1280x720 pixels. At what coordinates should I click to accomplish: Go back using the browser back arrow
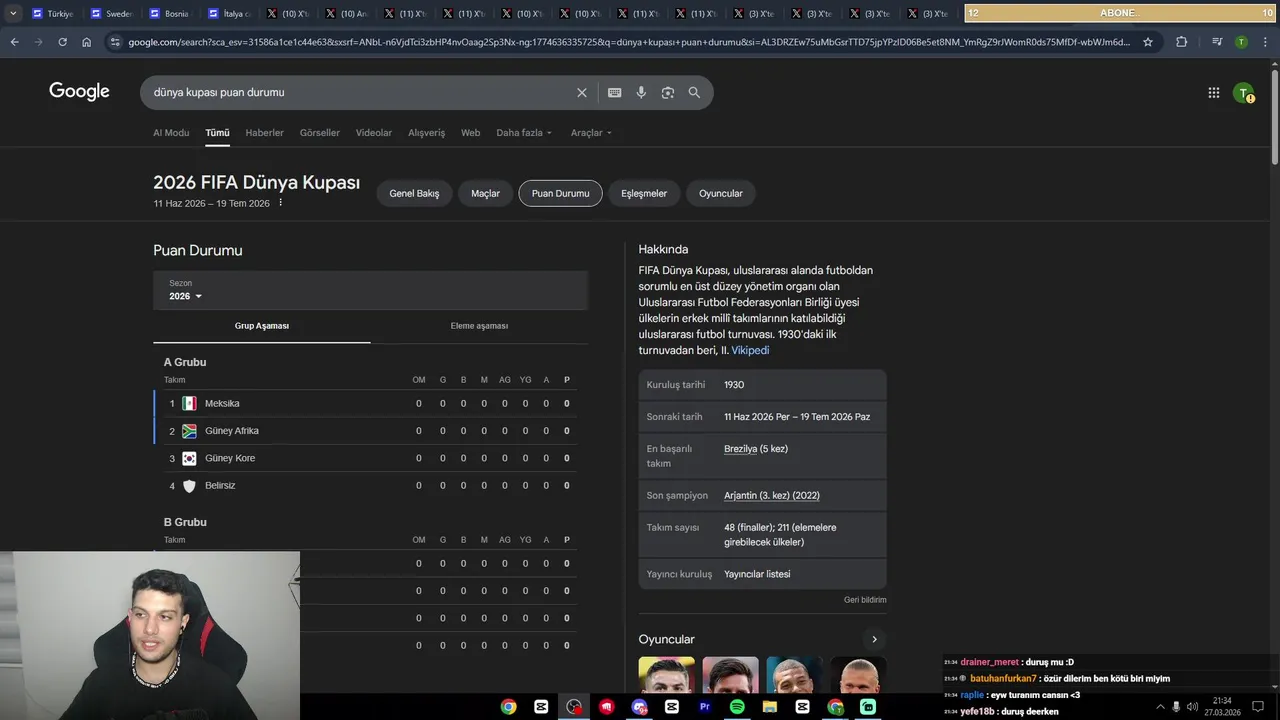[14, 42]
